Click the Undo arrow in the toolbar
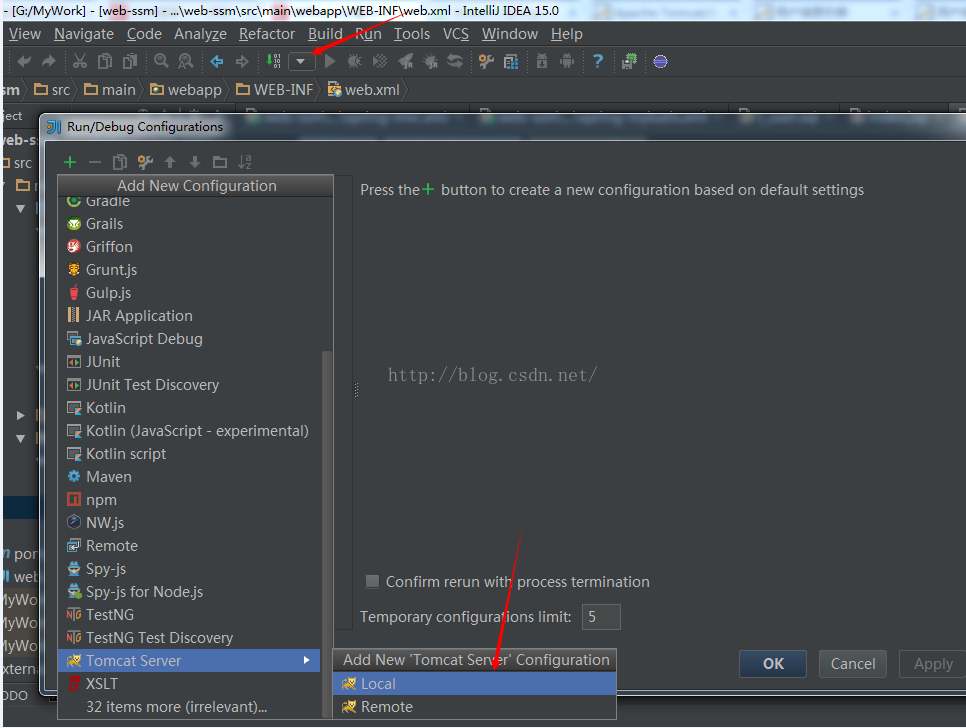The width and height of the screenshot is (966, 728). point(25,61)
